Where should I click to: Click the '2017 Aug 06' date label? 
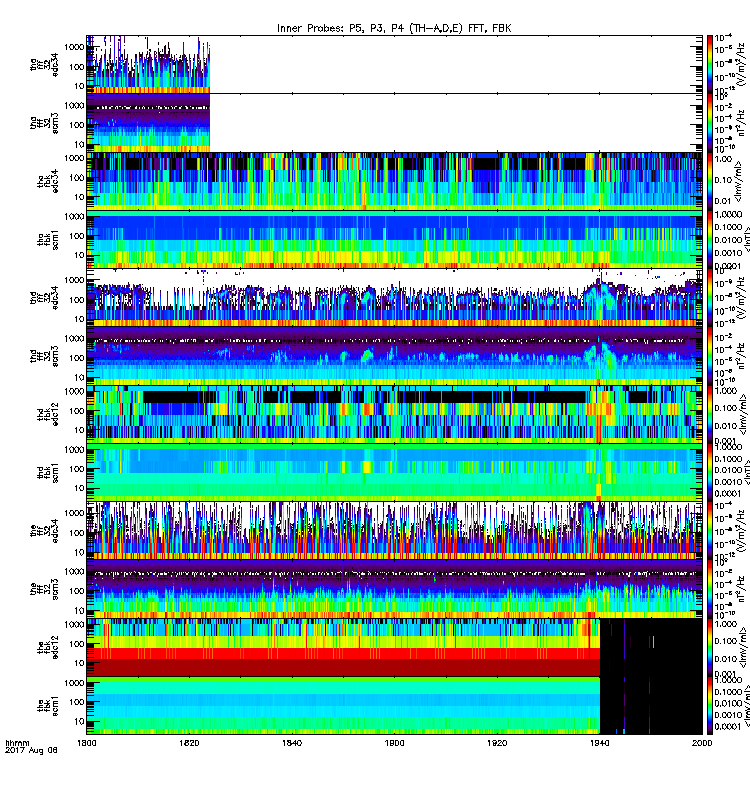[31, 751]
